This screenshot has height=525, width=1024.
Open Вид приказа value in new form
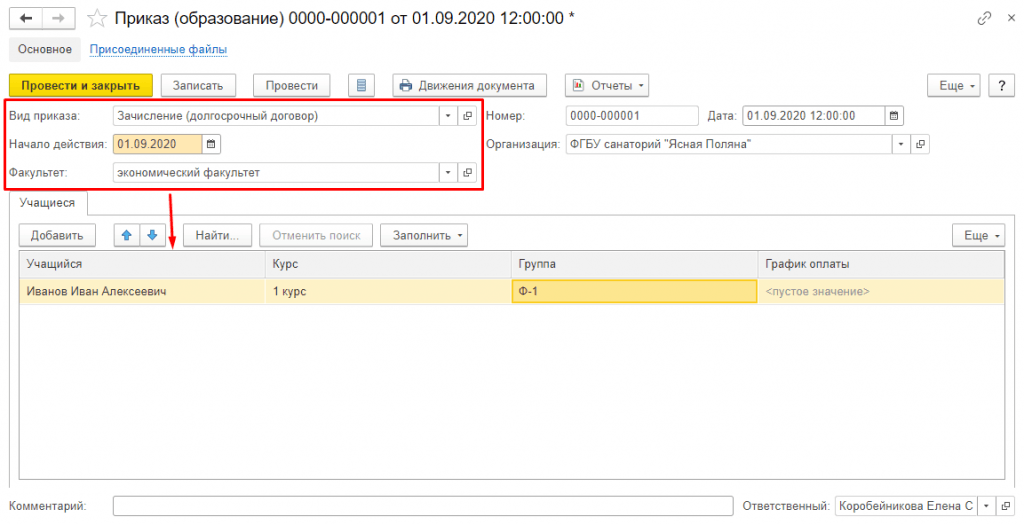tap(467, 116)
